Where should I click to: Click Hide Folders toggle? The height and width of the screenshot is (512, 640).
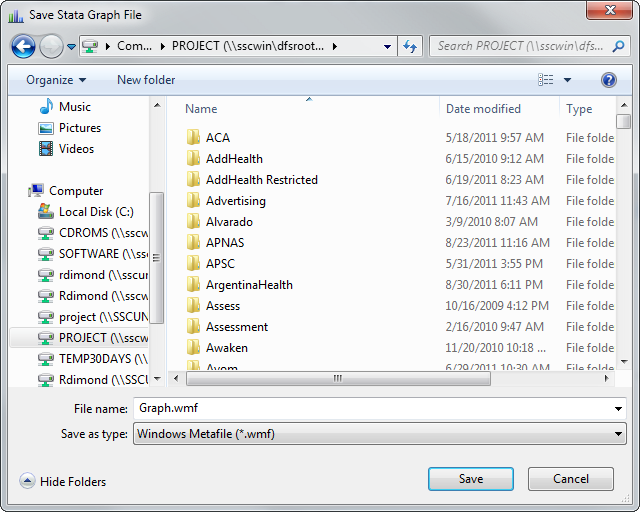[x=63, y=481]
